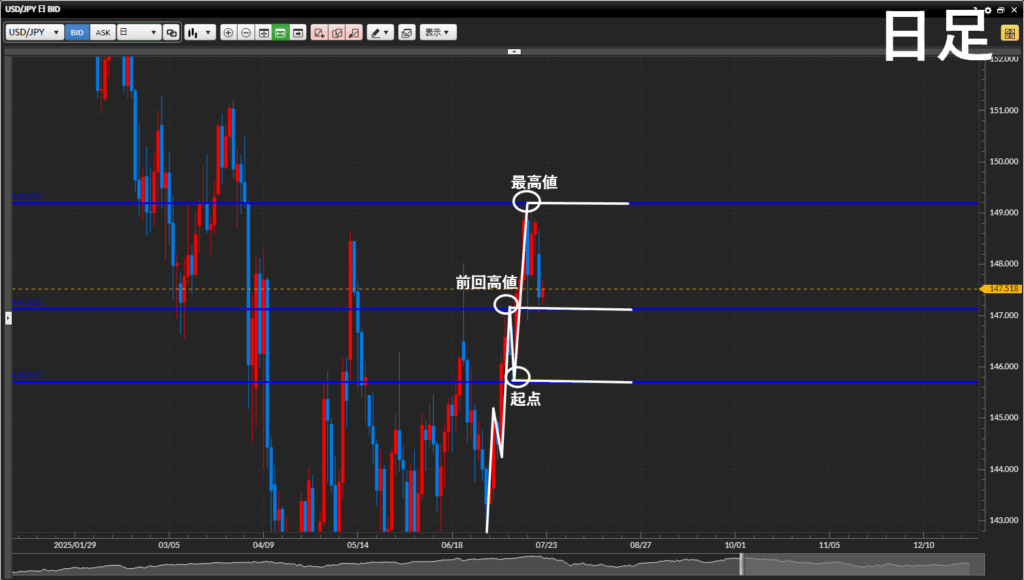Click the 05/14 date axis label
This screenshot has height=580, width=1024.
pyautogui.click(x=357, y=545)
